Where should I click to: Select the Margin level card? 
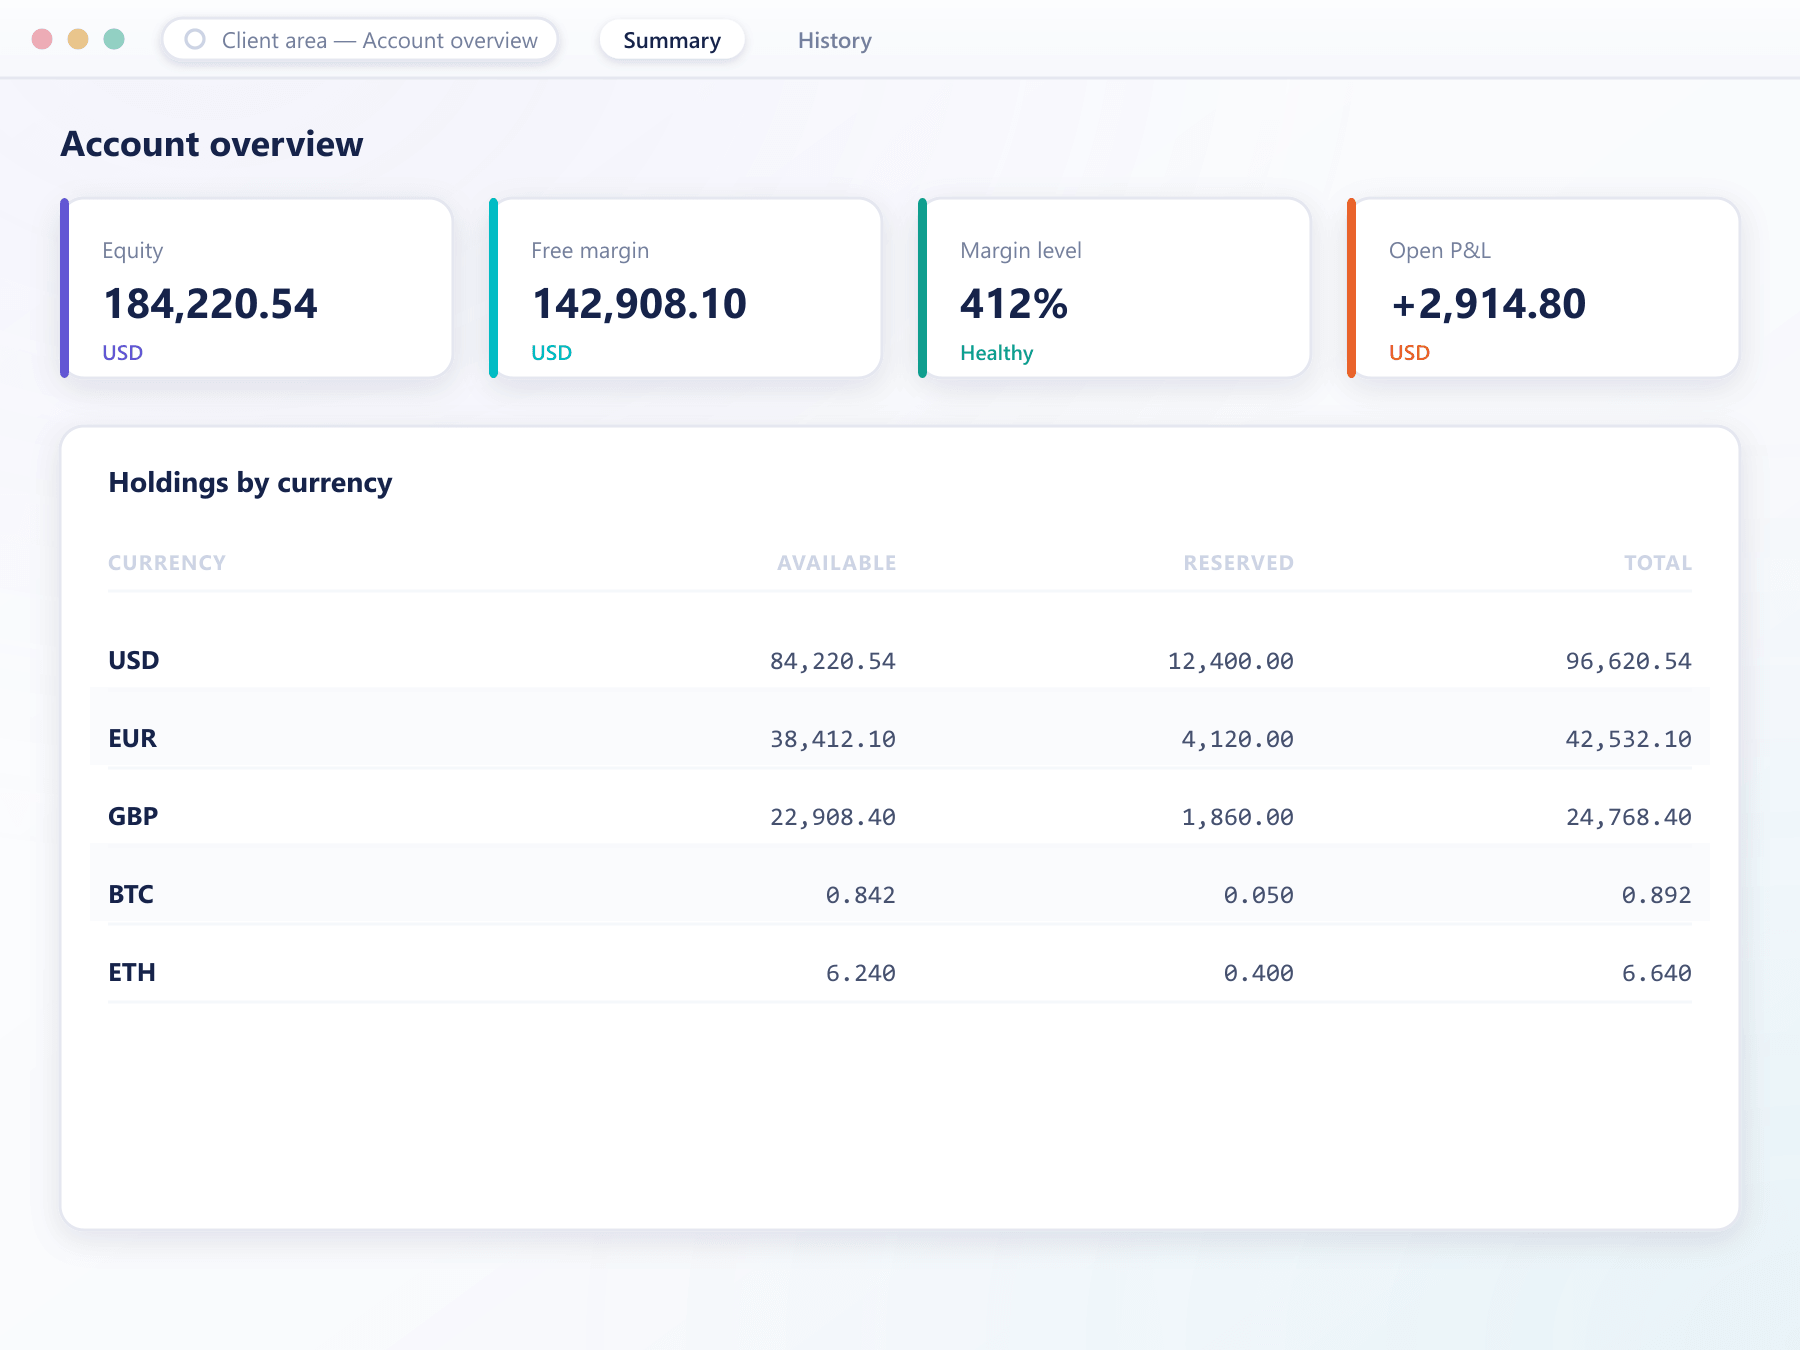click(1115, 288)
